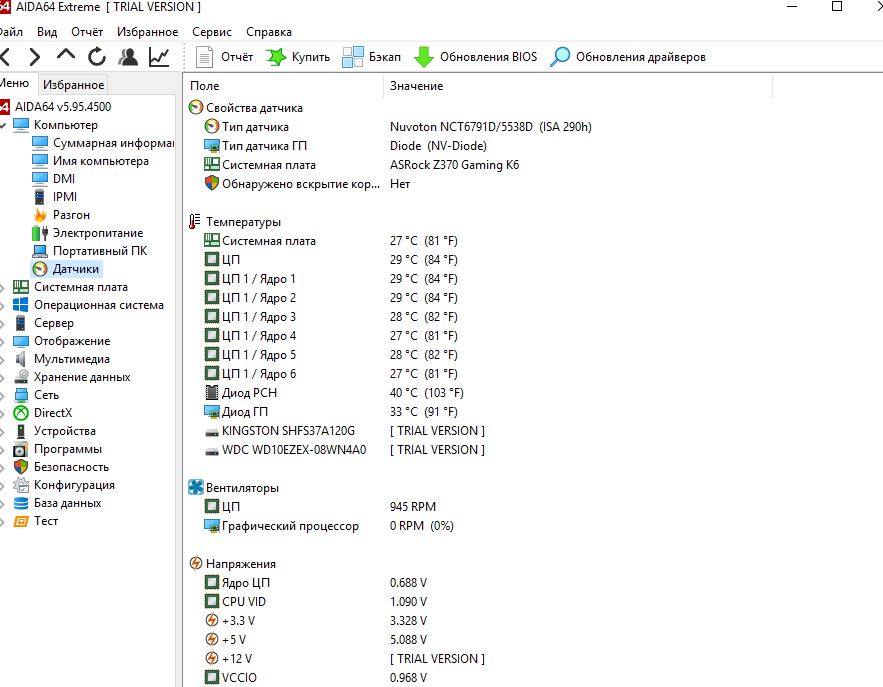The width and height of the screenshot is (883, 687).
Task: Click the Значение column header
Action: tap(578, 86)
